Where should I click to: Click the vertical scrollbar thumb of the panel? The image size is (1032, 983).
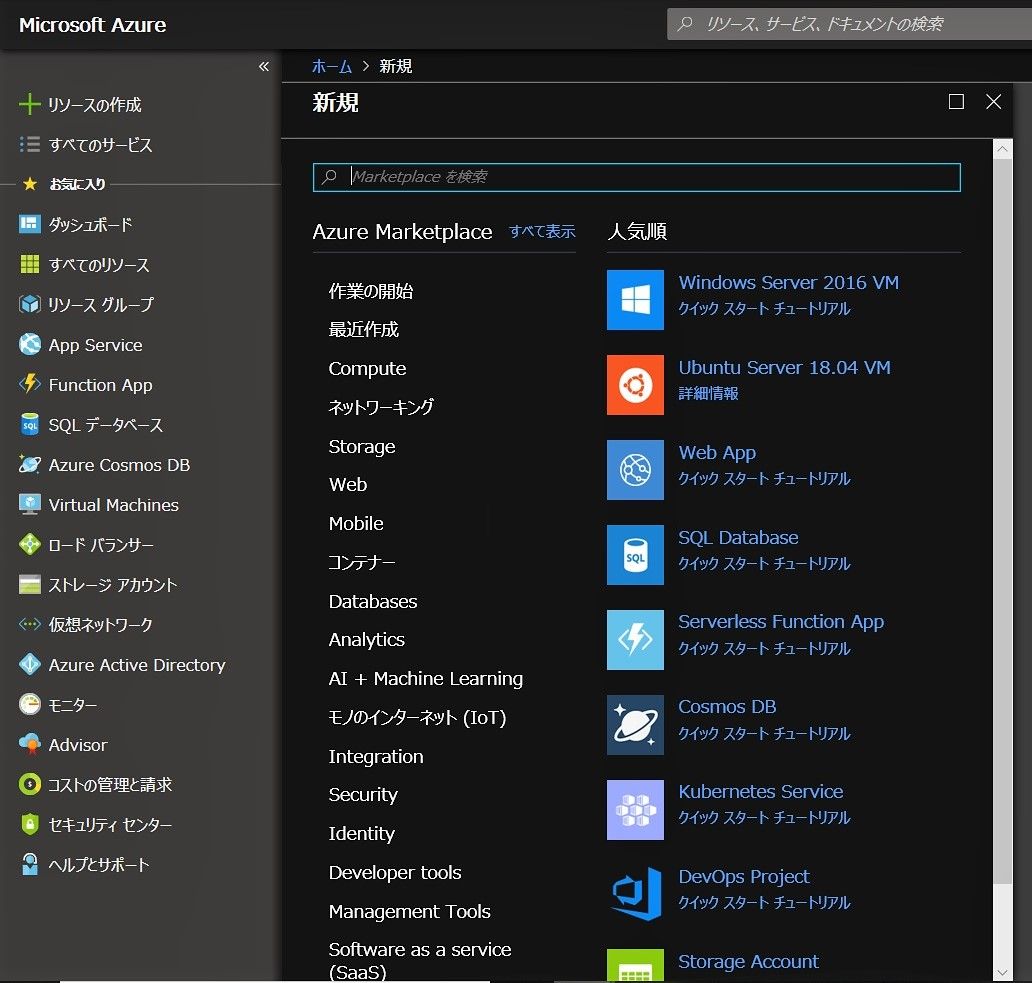(x=1002, y=520)
